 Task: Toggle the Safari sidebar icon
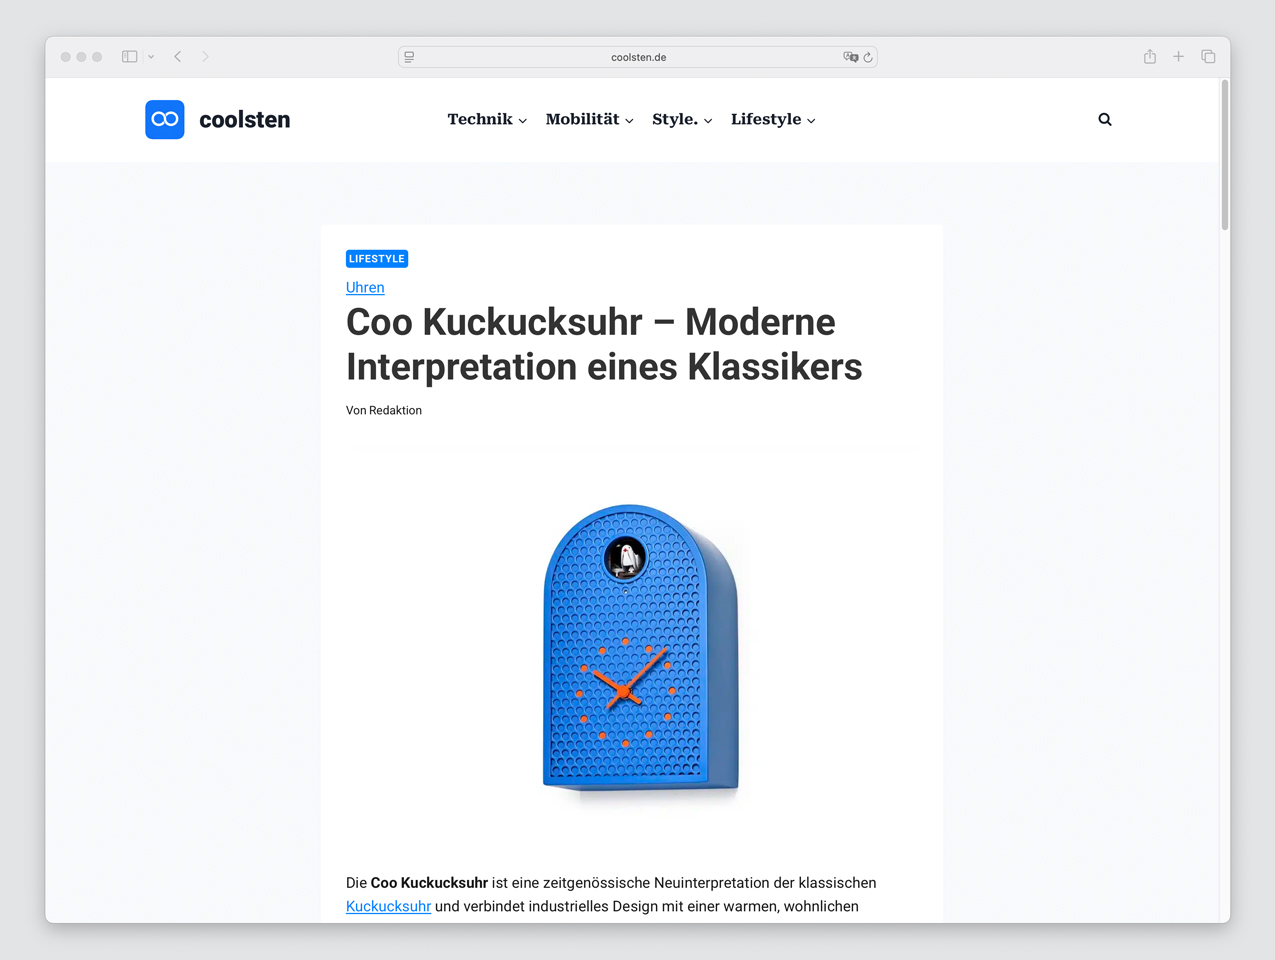[x=129, y=57]
